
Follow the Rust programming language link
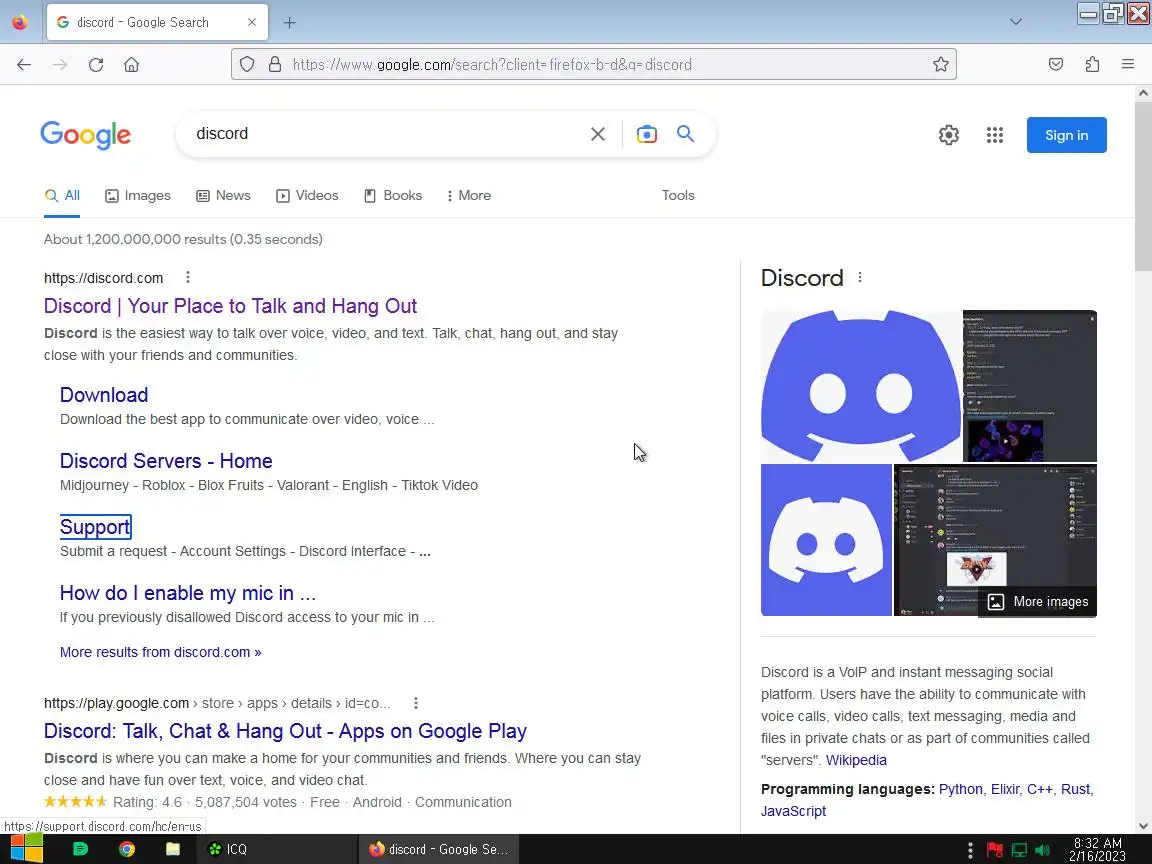1075,789
